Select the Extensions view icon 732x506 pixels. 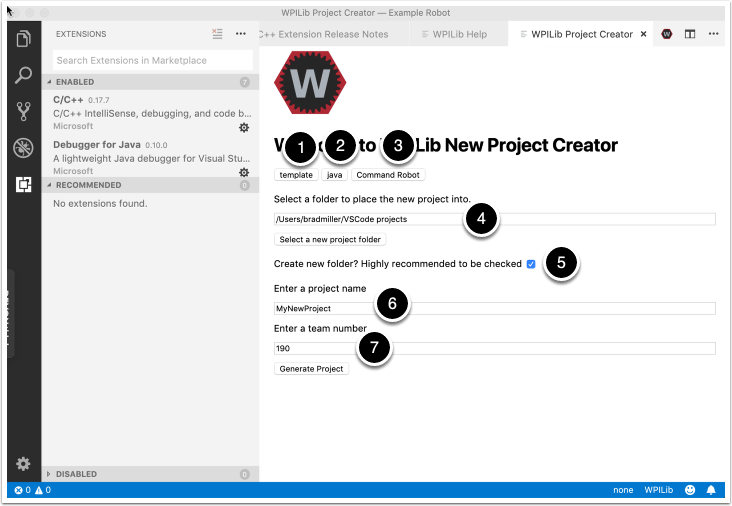point(24,184)
